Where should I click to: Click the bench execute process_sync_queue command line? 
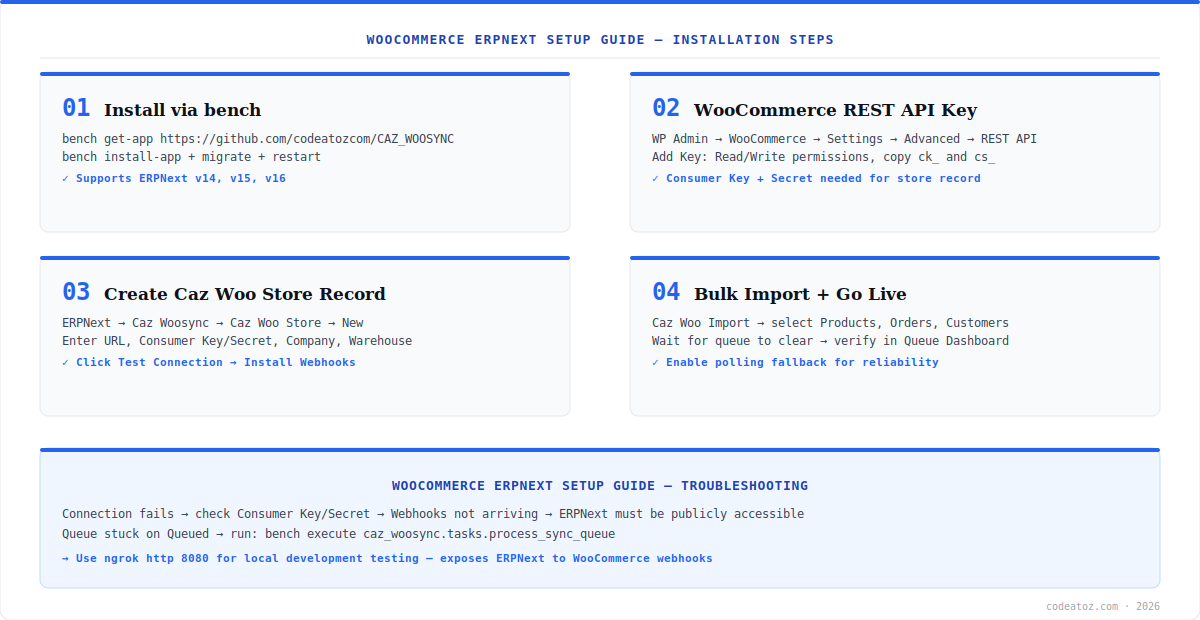pyautogui.click(x=339, y=534)
